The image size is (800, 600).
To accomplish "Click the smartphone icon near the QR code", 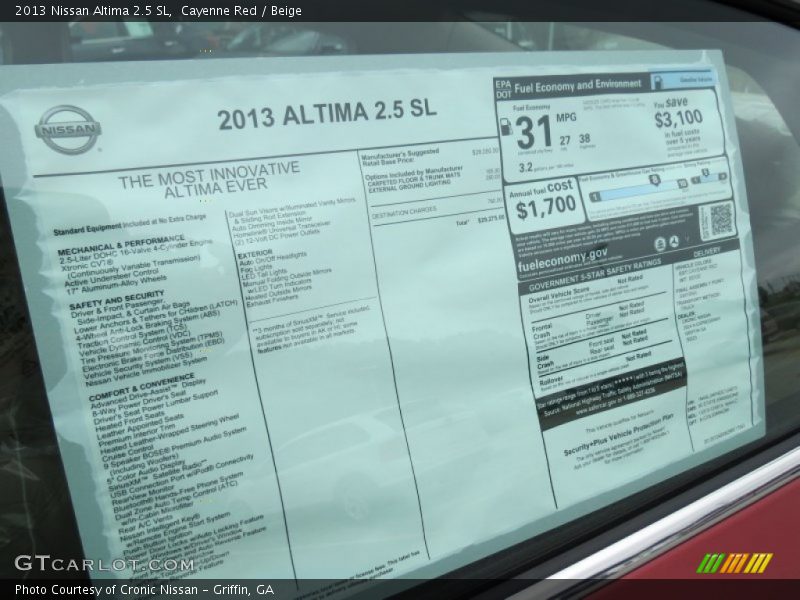I will pyautogui.click(x=660, y=244).
